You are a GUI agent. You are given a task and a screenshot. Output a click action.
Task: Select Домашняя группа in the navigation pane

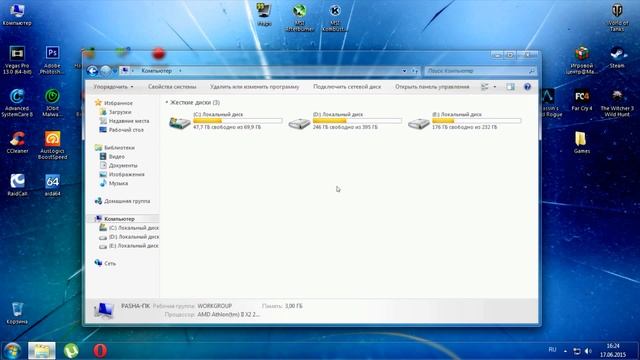127,201
